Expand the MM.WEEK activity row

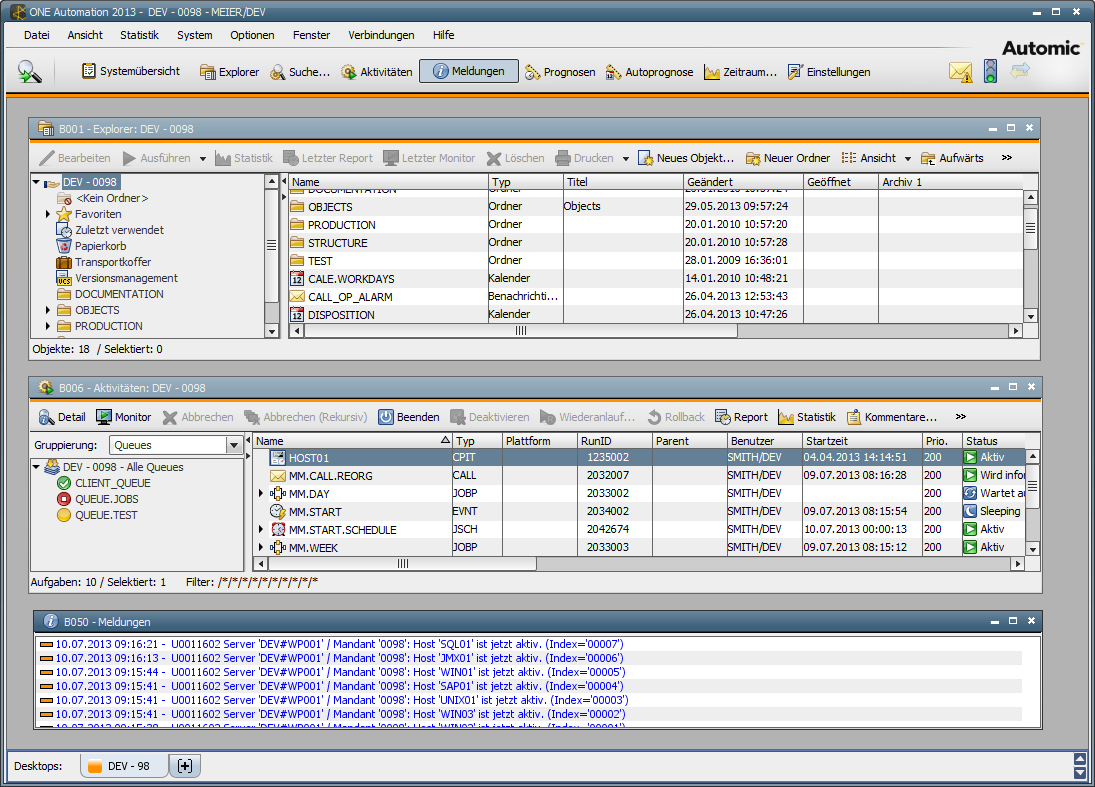pyautogui.click(x=260, y=547)
